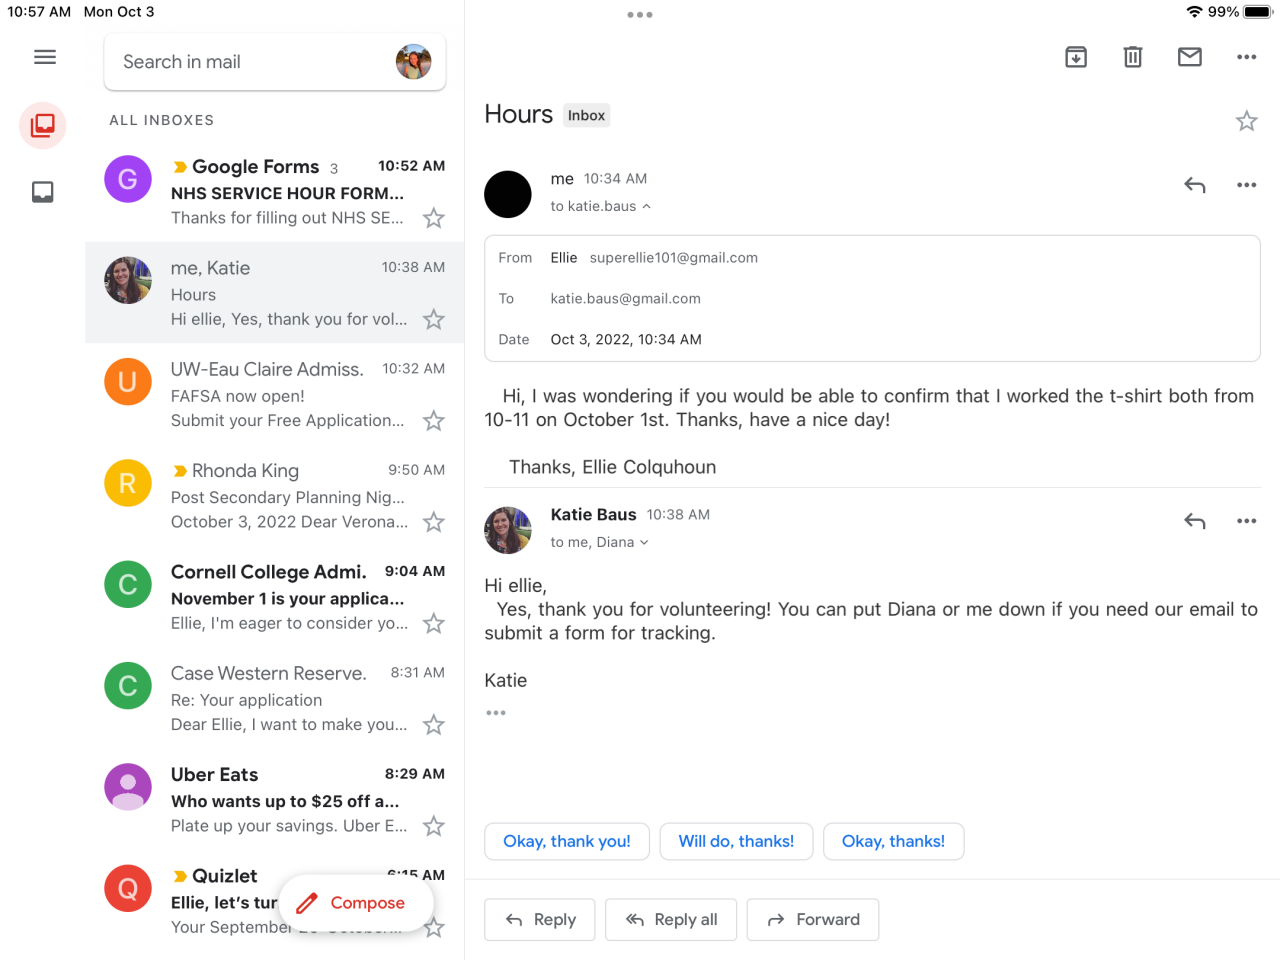
Task: Reply arrow on Katie Baus message
Action: [1195, 521]
